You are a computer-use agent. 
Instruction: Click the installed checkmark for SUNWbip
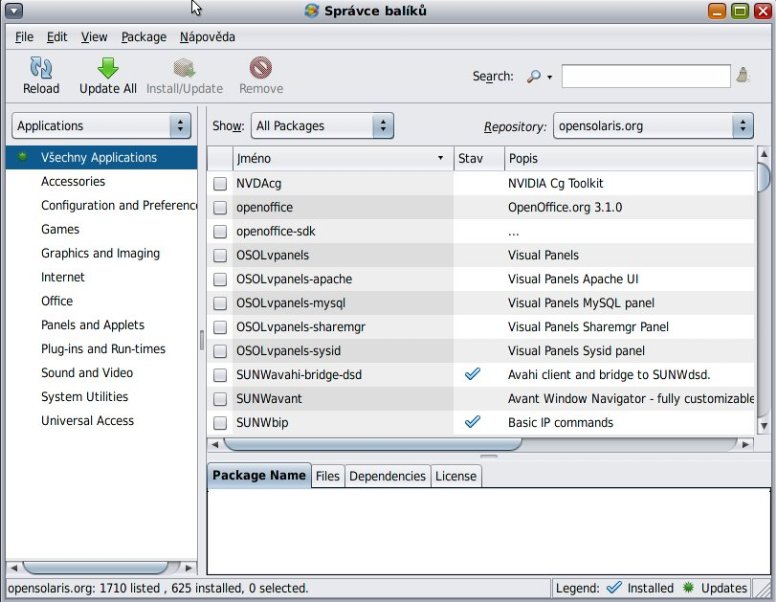(x=473, y=422)
